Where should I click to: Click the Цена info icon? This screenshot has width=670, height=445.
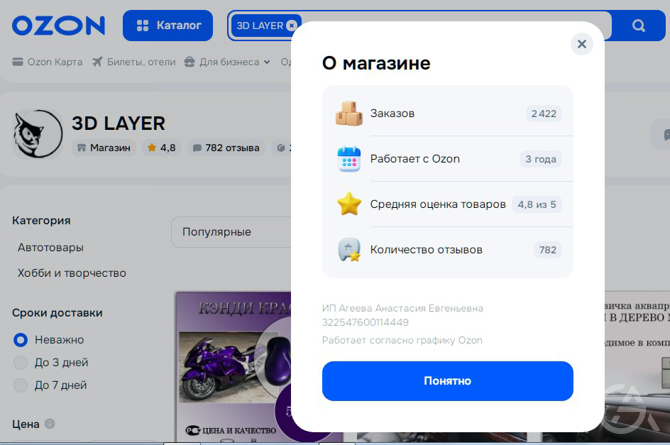point(50,424)
